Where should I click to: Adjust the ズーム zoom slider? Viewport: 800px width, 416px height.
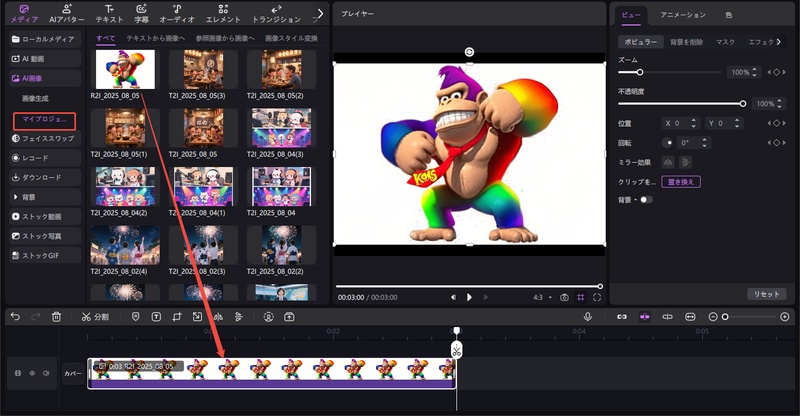click(669, 72)
